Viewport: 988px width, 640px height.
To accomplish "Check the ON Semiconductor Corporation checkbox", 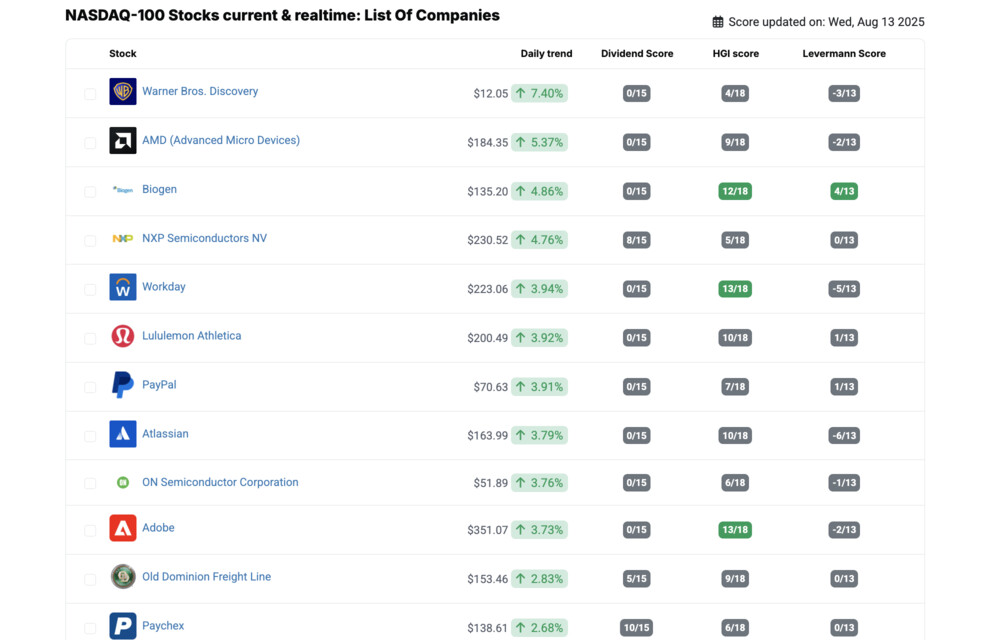I will click(x=90, y=483).
